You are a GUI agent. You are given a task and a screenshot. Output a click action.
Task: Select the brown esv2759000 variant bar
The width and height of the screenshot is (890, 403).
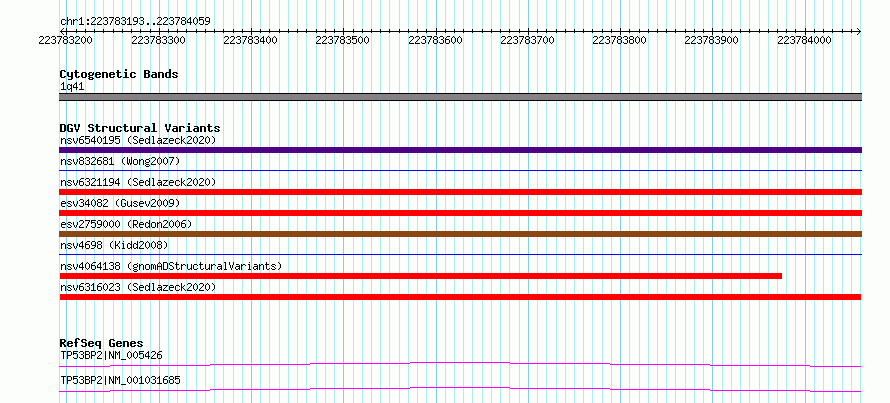pyautogui.click(x=460, y=234)
